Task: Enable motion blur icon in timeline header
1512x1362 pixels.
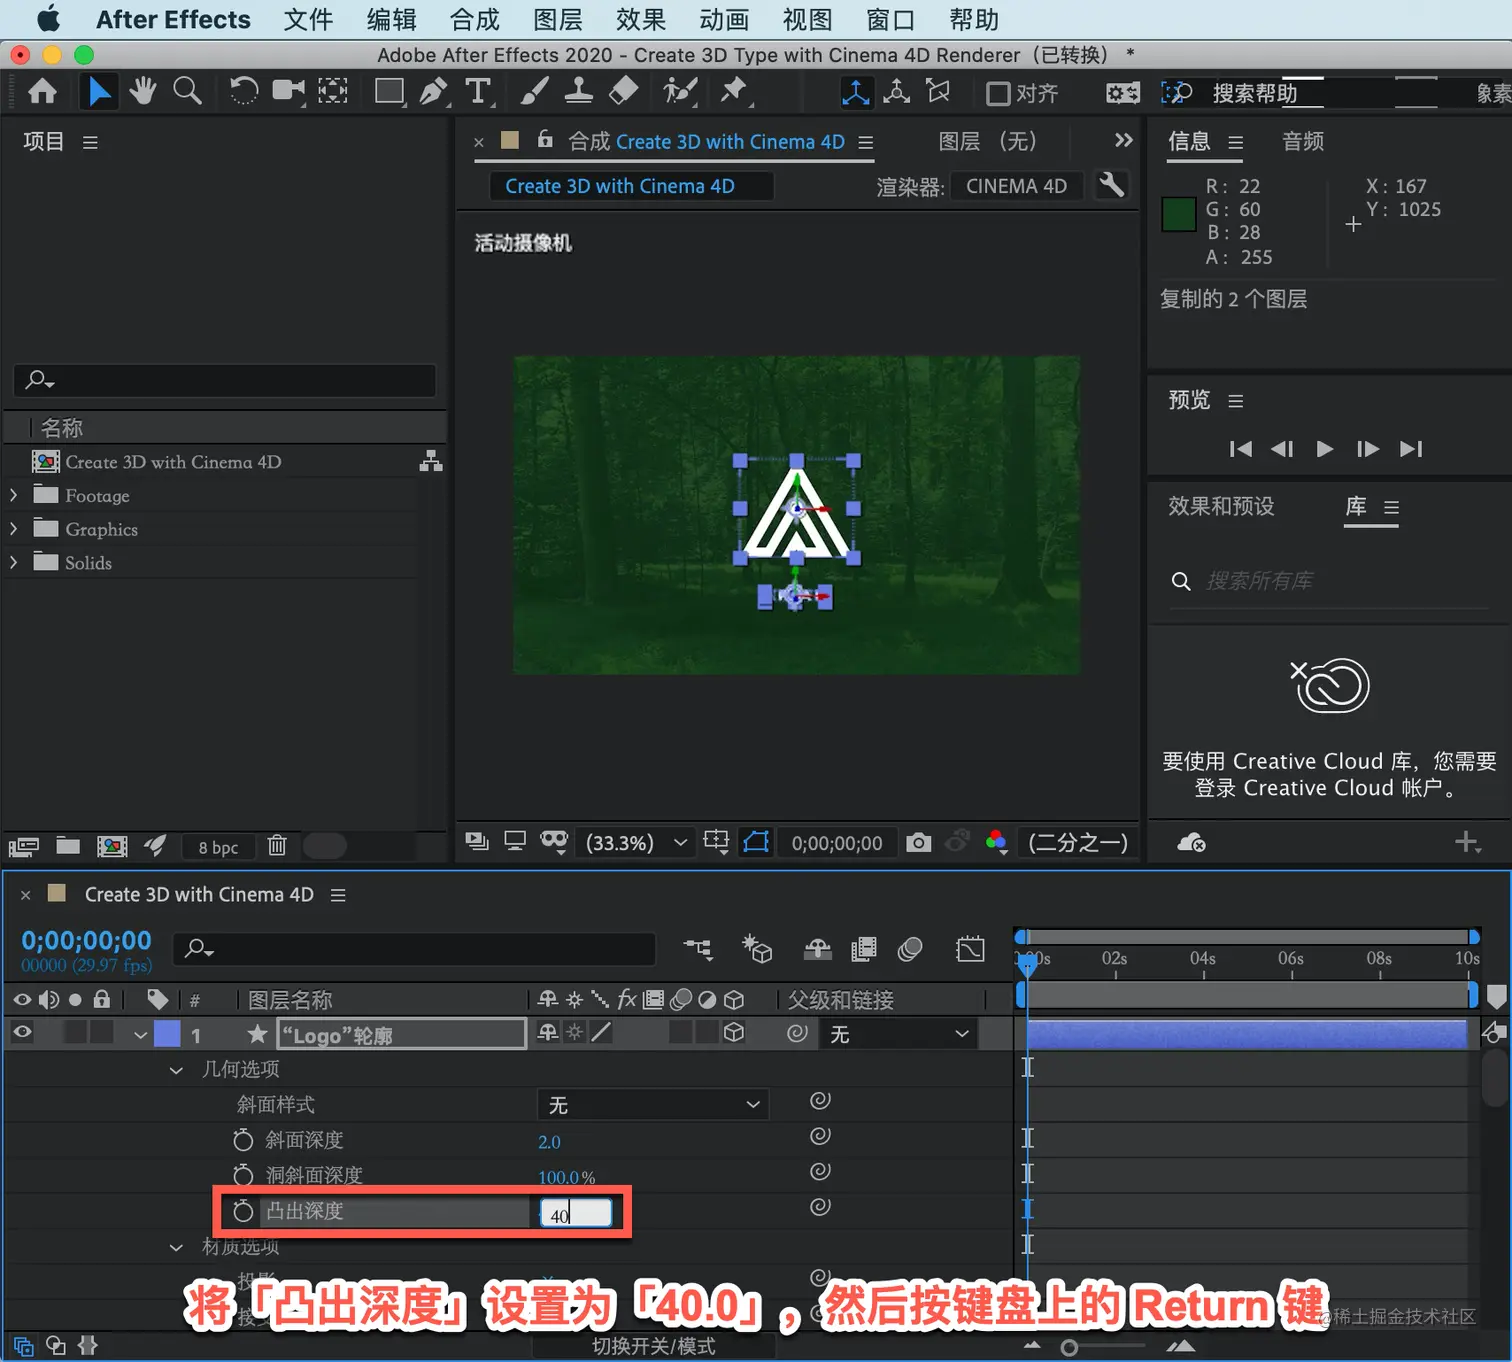Action: (x=910, y=949)
